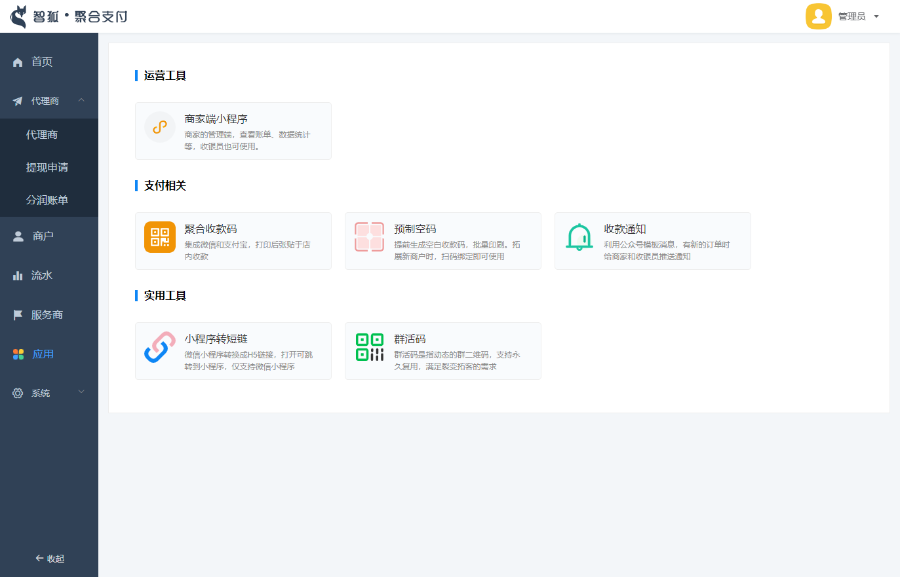Screen dimensions: 900x577
Task: Click the colorful grid icon beside 应用
Action: pos(18,354)
